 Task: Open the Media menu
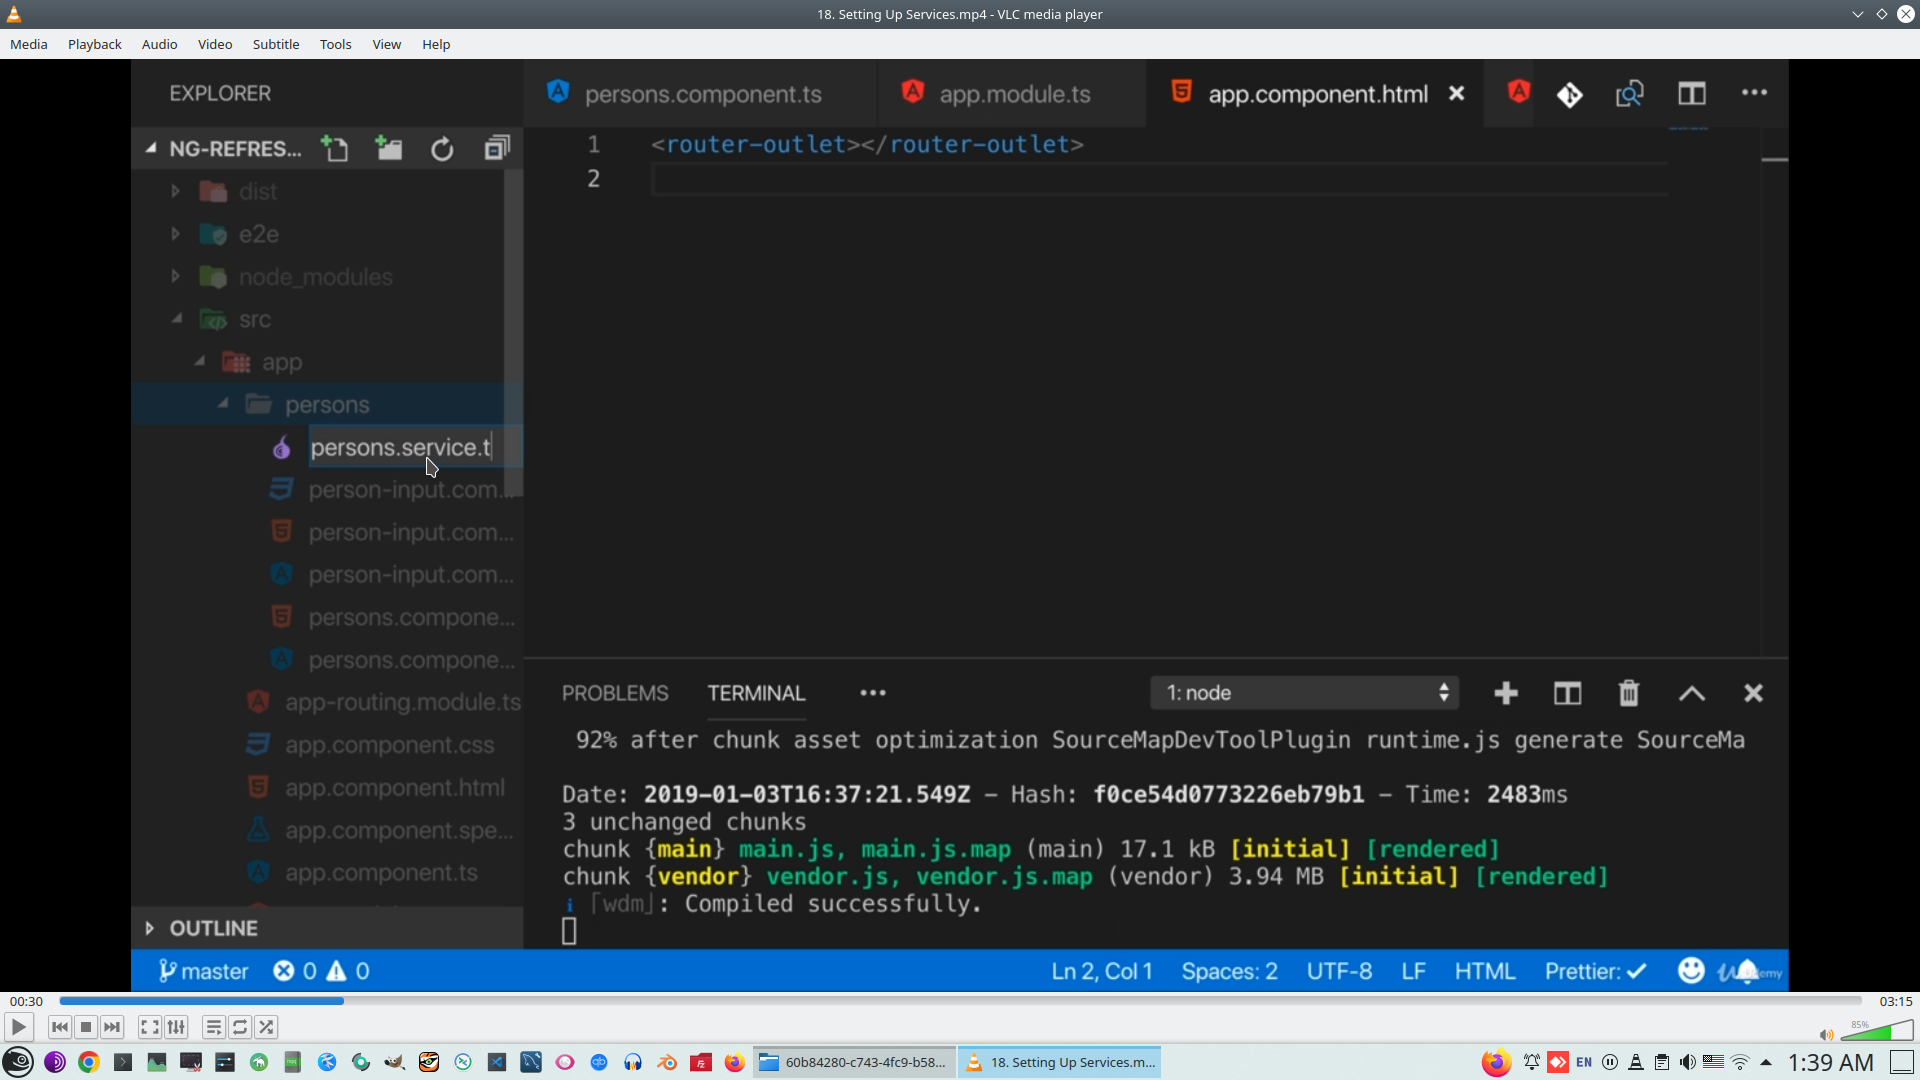28,44
